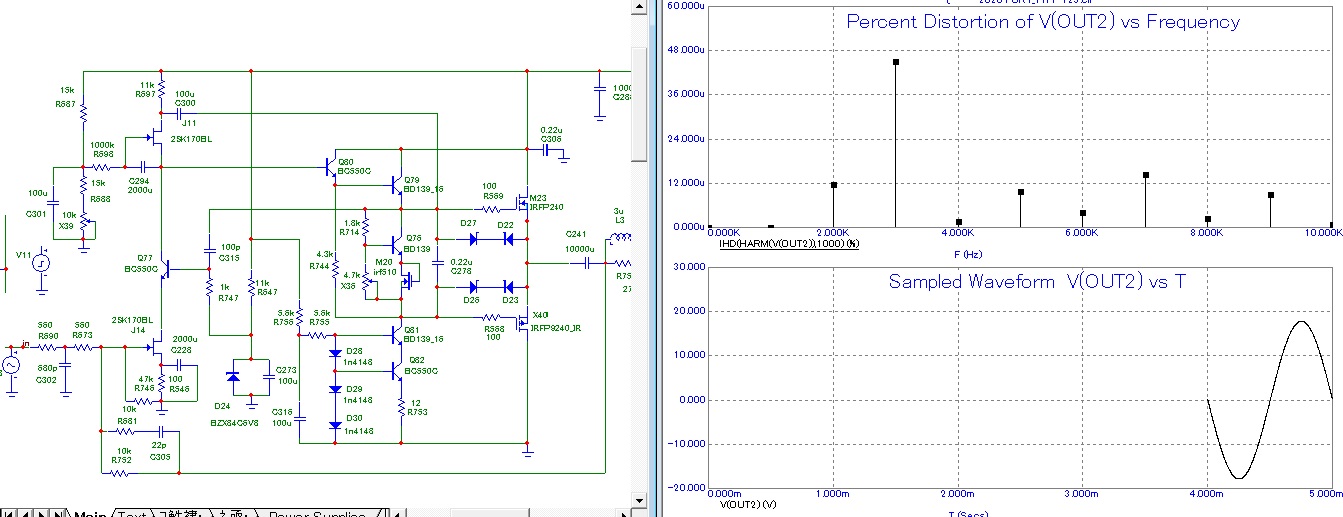Click the R714 1.8k label

coord(350,227)
